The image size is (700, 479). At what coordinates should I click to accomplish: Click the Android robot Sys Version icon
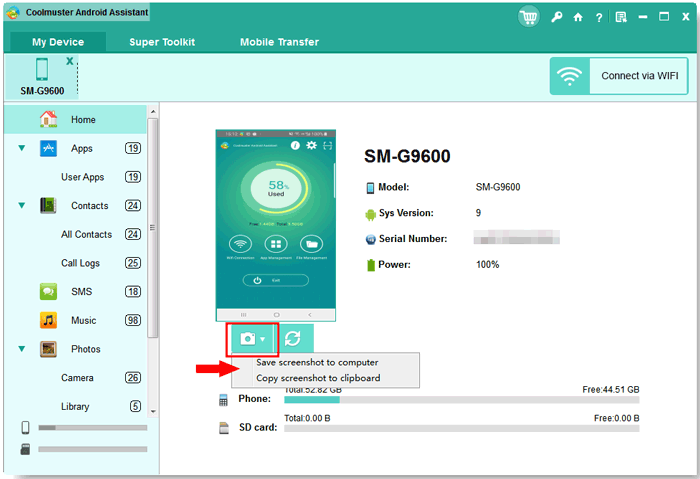pos(370,214)
